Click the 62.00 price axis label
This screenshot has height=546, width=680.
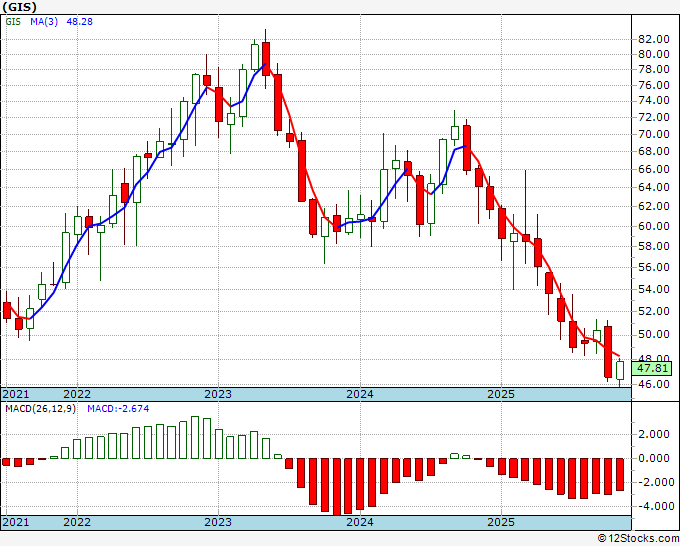pyautogui.click(x=654, y=206)
